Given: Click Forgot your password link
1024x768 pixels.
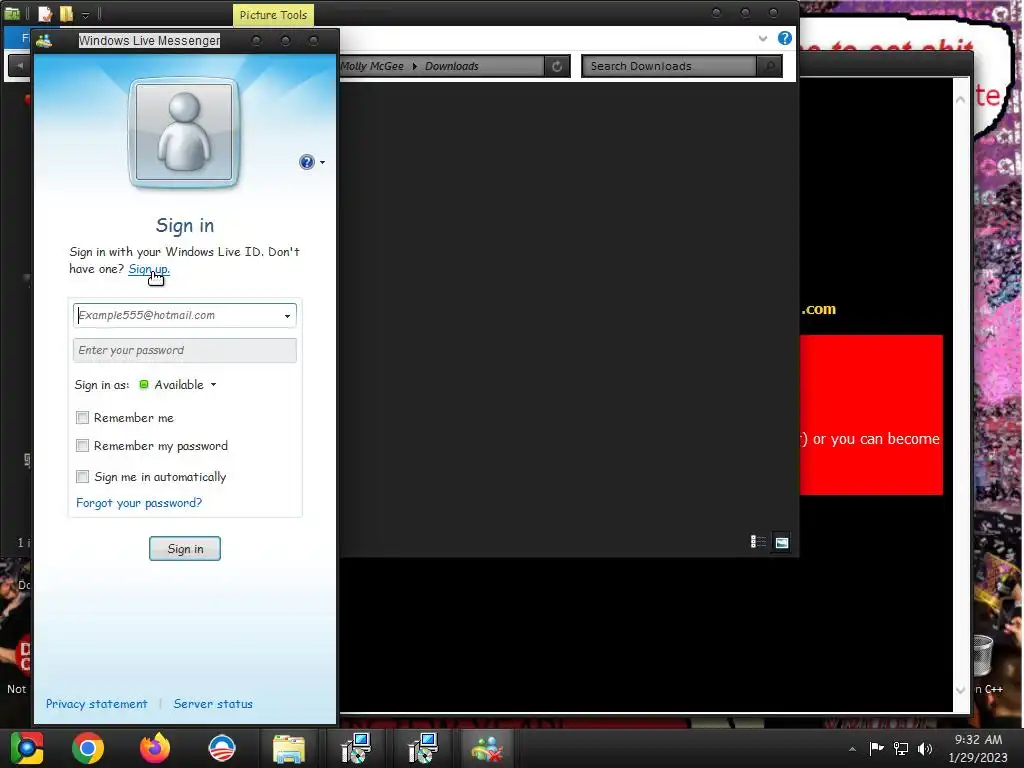Looking at the screenshot, I should (139, 503).
